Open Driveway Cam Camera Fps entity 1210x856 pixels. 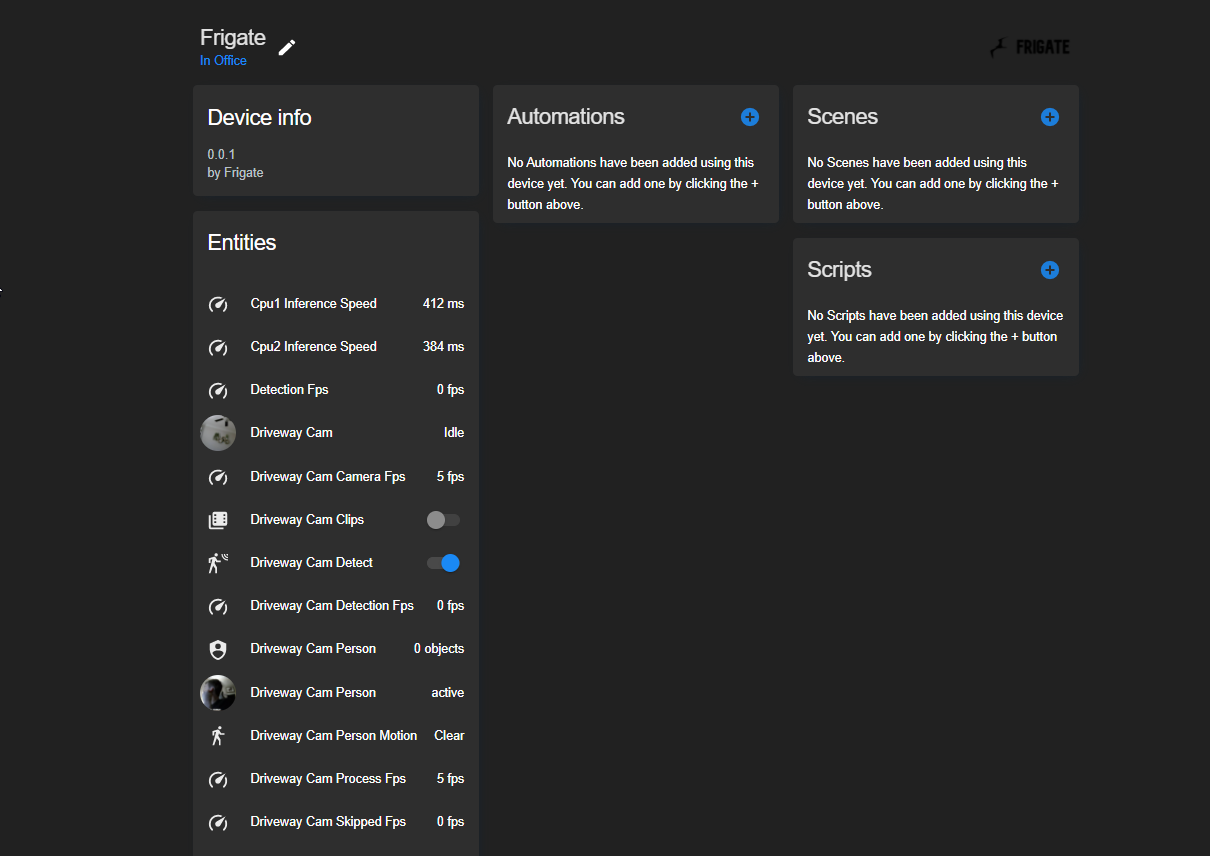point(328,477)
